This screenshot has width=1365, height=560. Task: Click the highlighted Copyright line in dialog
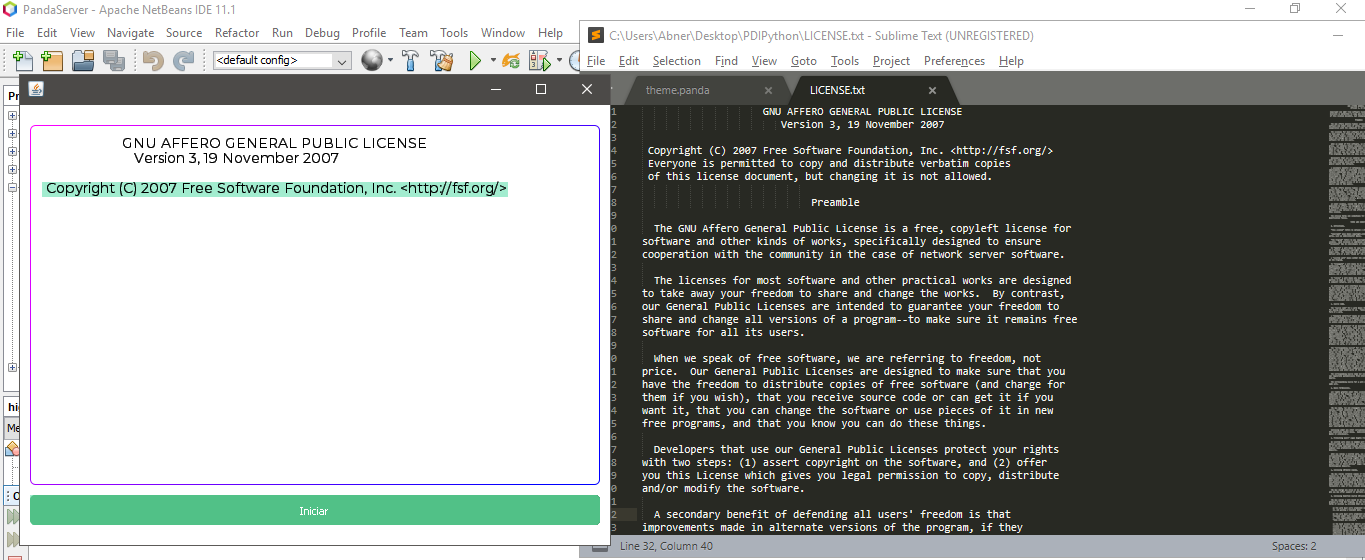[276, 188]
